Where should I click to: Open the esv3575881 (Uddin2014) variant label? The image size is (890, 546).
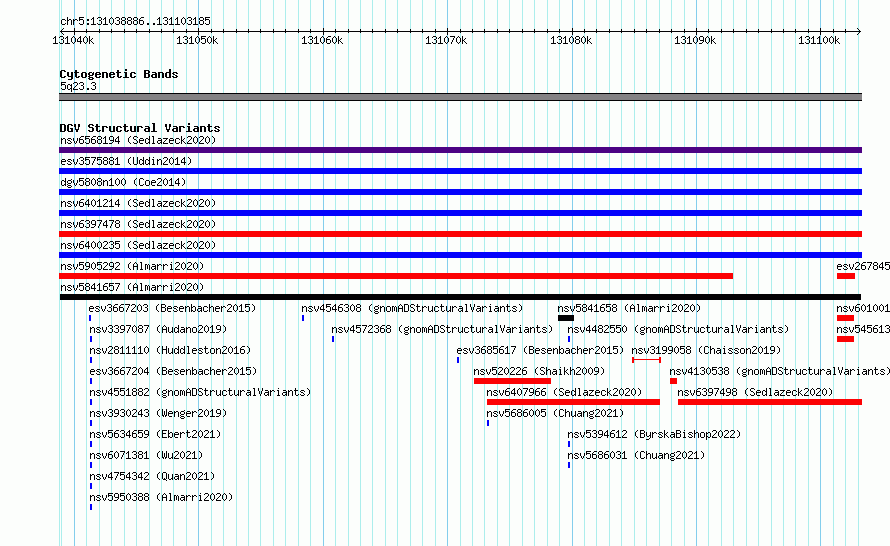[126, 161]
